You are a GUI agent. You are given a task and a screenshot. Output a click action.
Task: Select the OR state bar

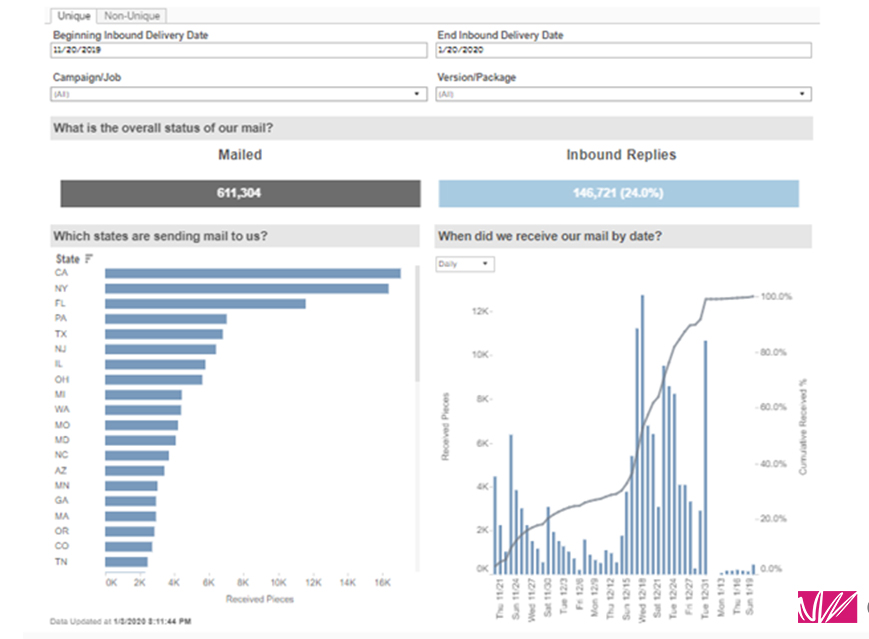[130, 531]
